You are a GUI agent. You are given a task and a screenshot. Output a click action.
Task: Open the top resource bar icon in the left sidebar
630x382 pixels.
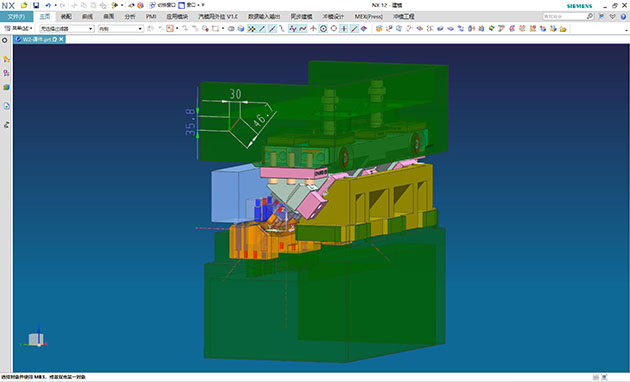click(6, 59)
